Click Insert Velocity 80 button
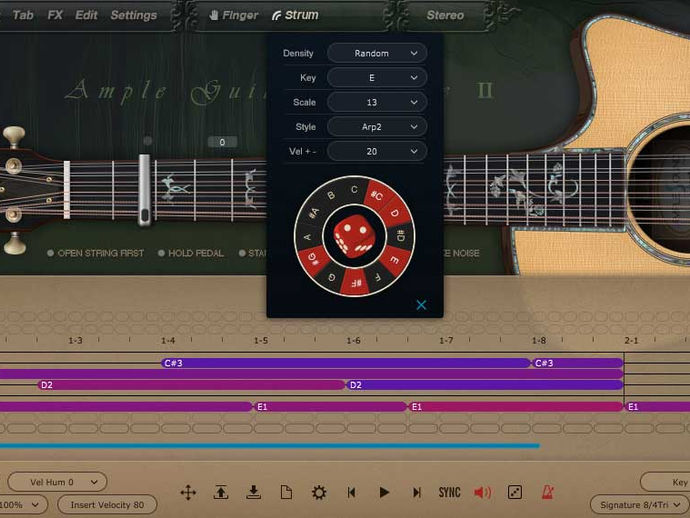 click(107, 505)
